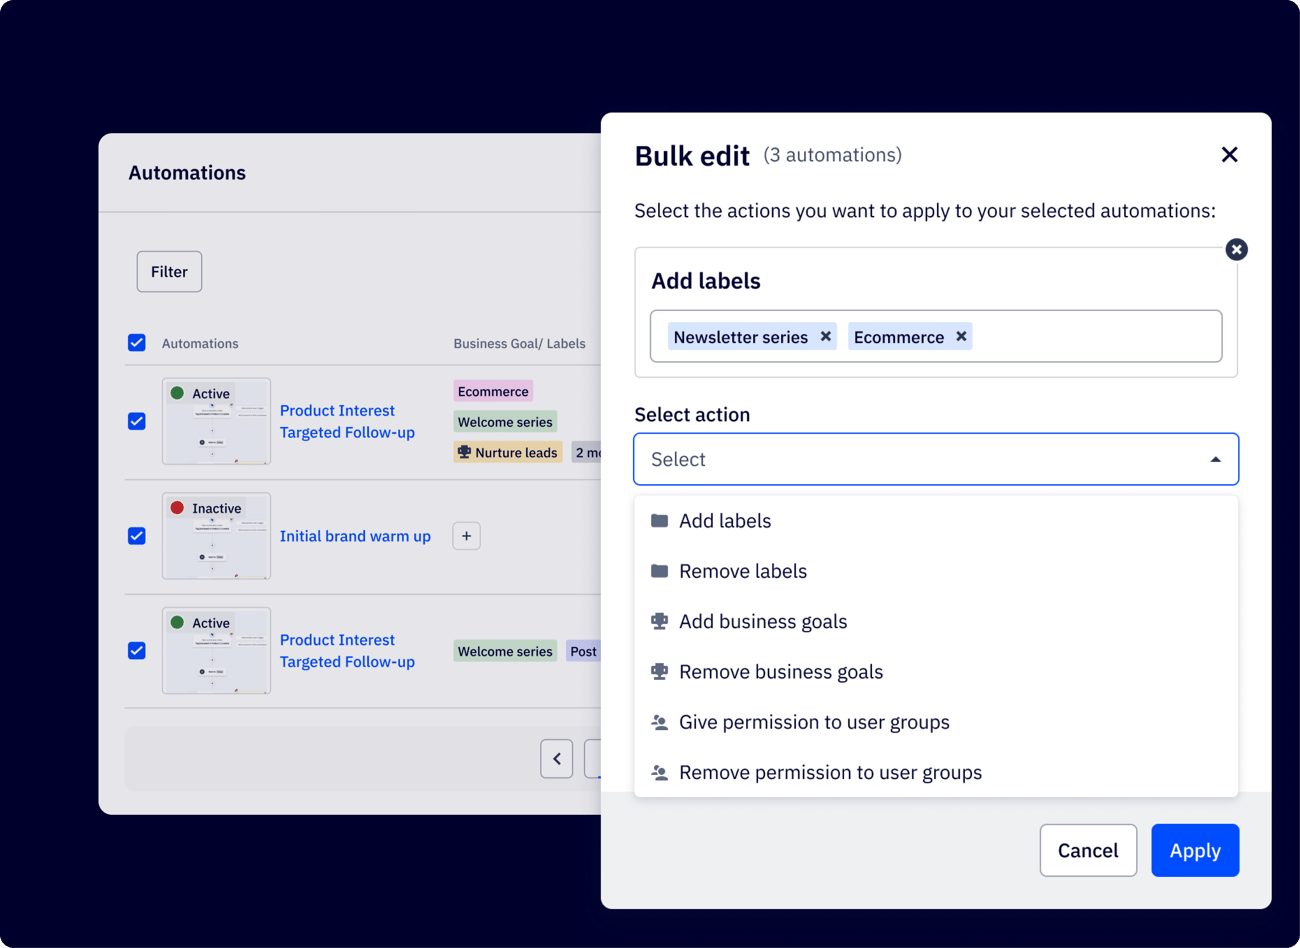This screenshot has width=1300, height=948.
Task: Open the label picker for Initial brand warm up
Action: point(466,536)
